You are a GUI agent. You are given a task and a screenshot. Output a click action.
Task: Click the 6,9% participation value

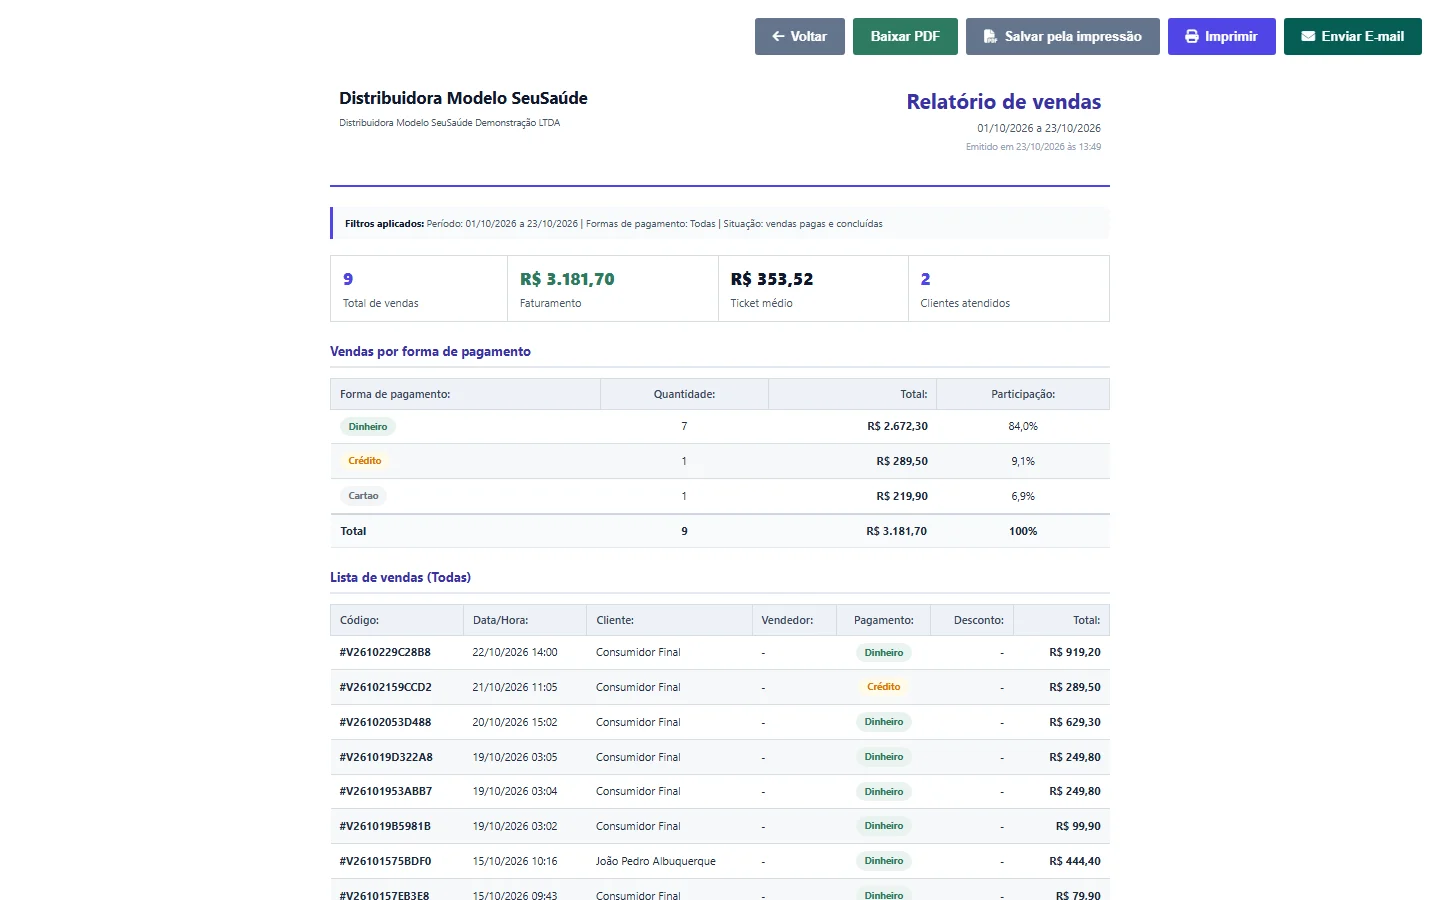tap(1023, 496)
